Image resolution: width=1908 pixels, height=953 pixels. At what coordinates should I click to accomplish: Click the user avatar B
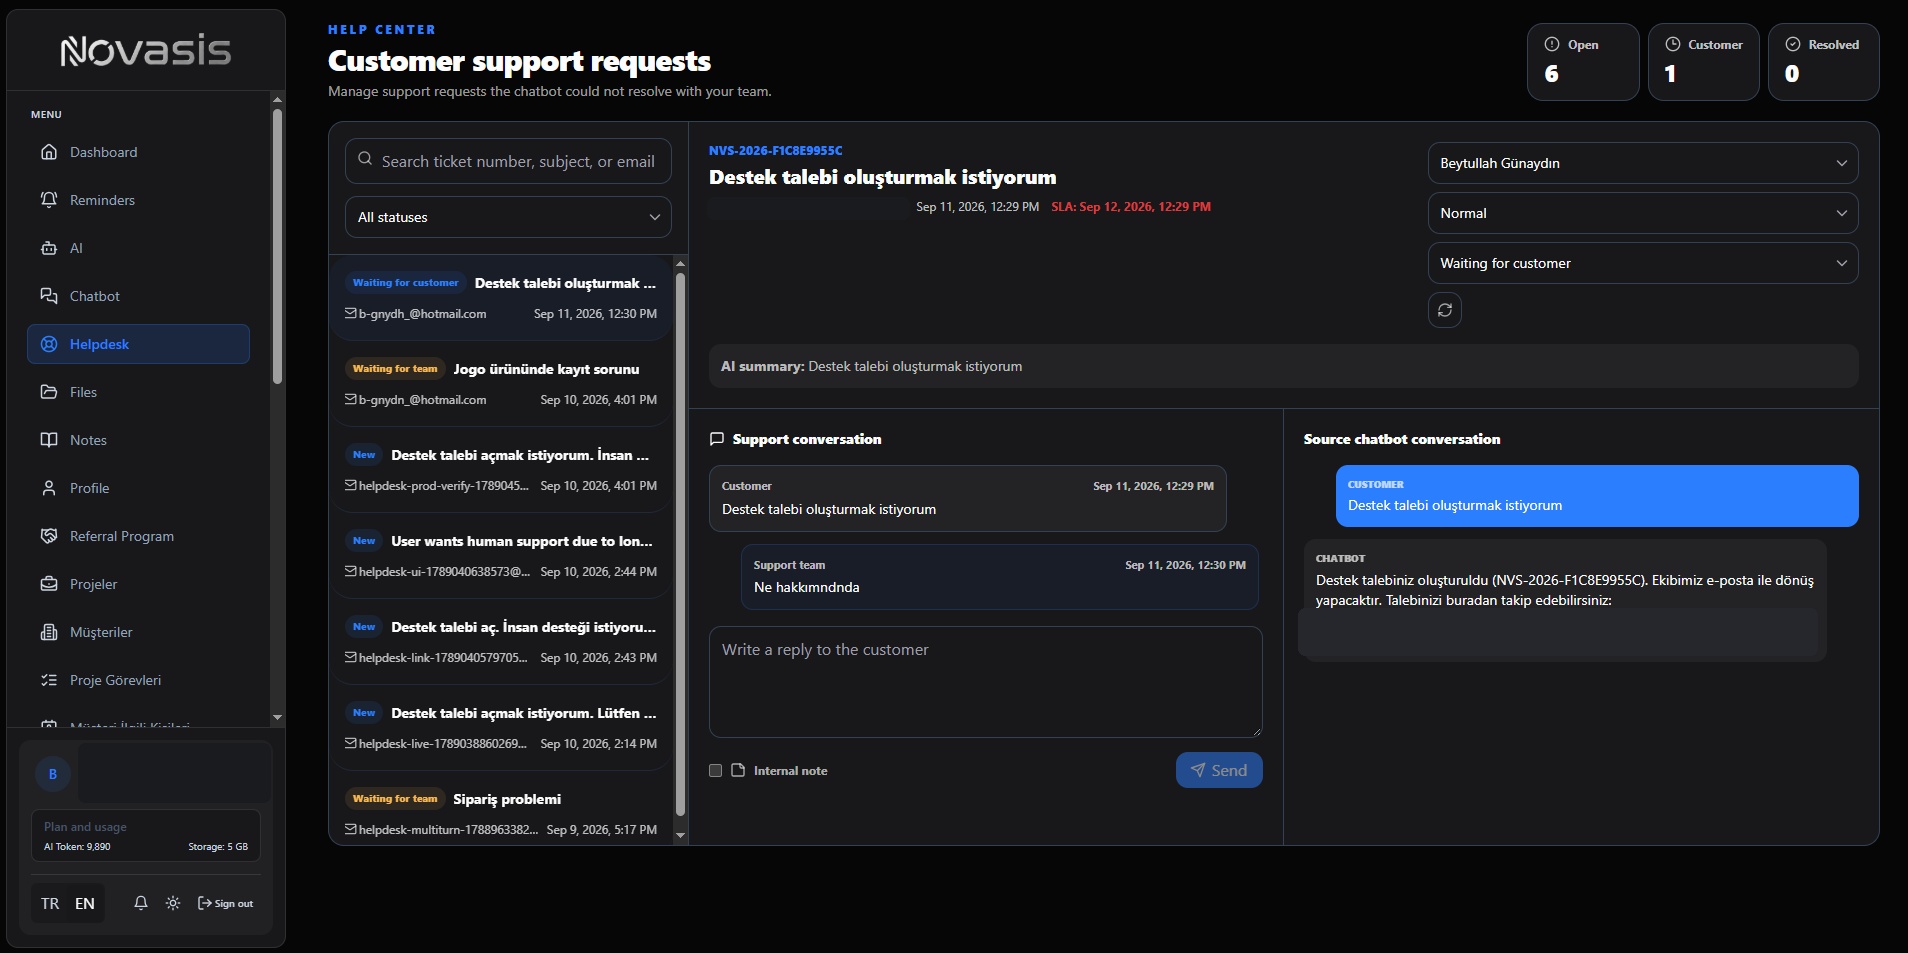[53, 774]
